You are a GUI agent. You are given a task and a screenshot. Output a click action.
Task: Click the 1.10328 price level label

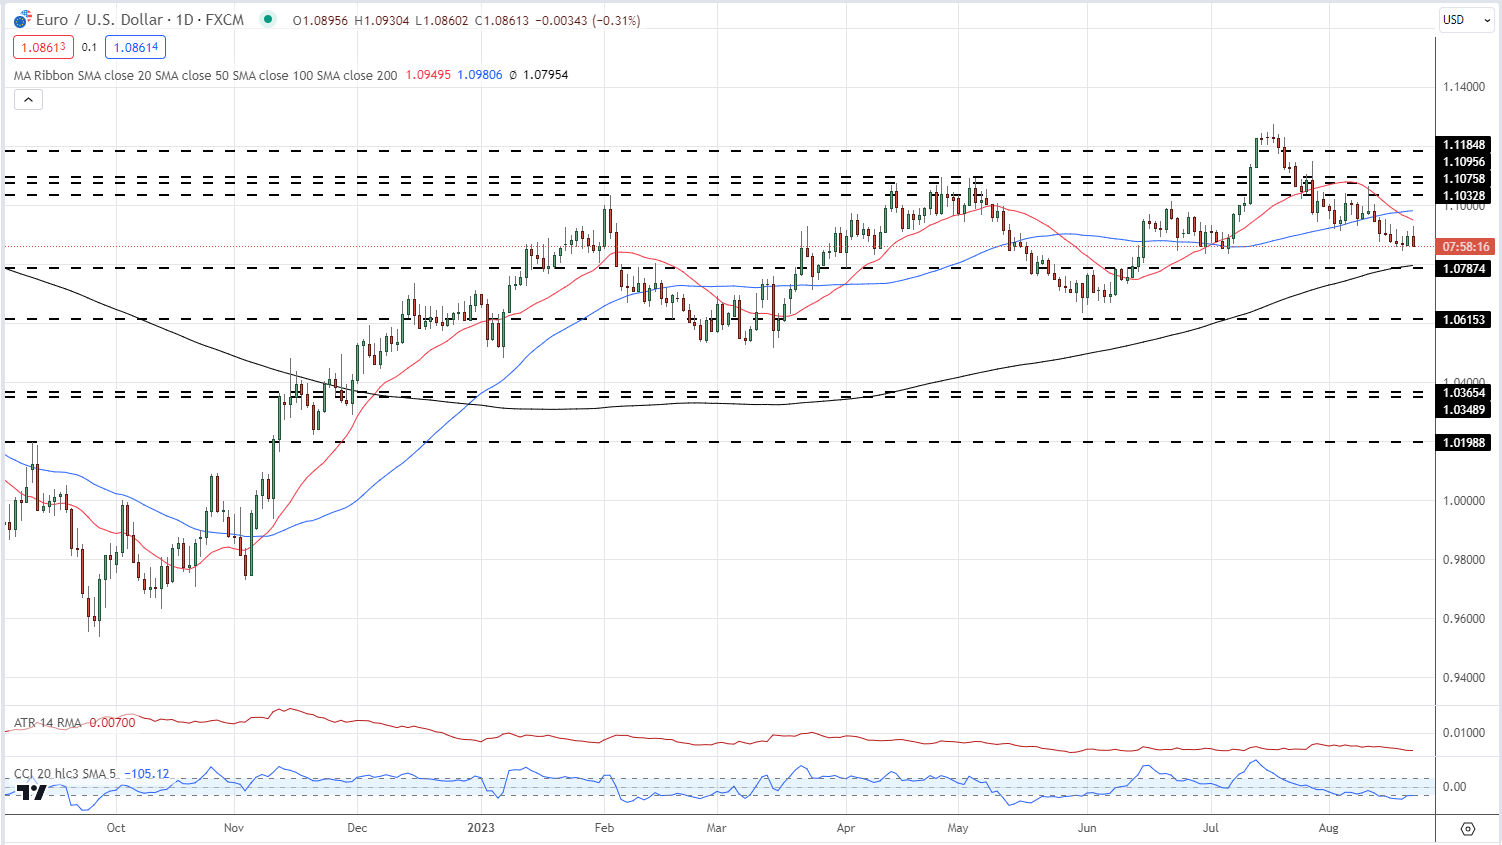point(1464,196)
